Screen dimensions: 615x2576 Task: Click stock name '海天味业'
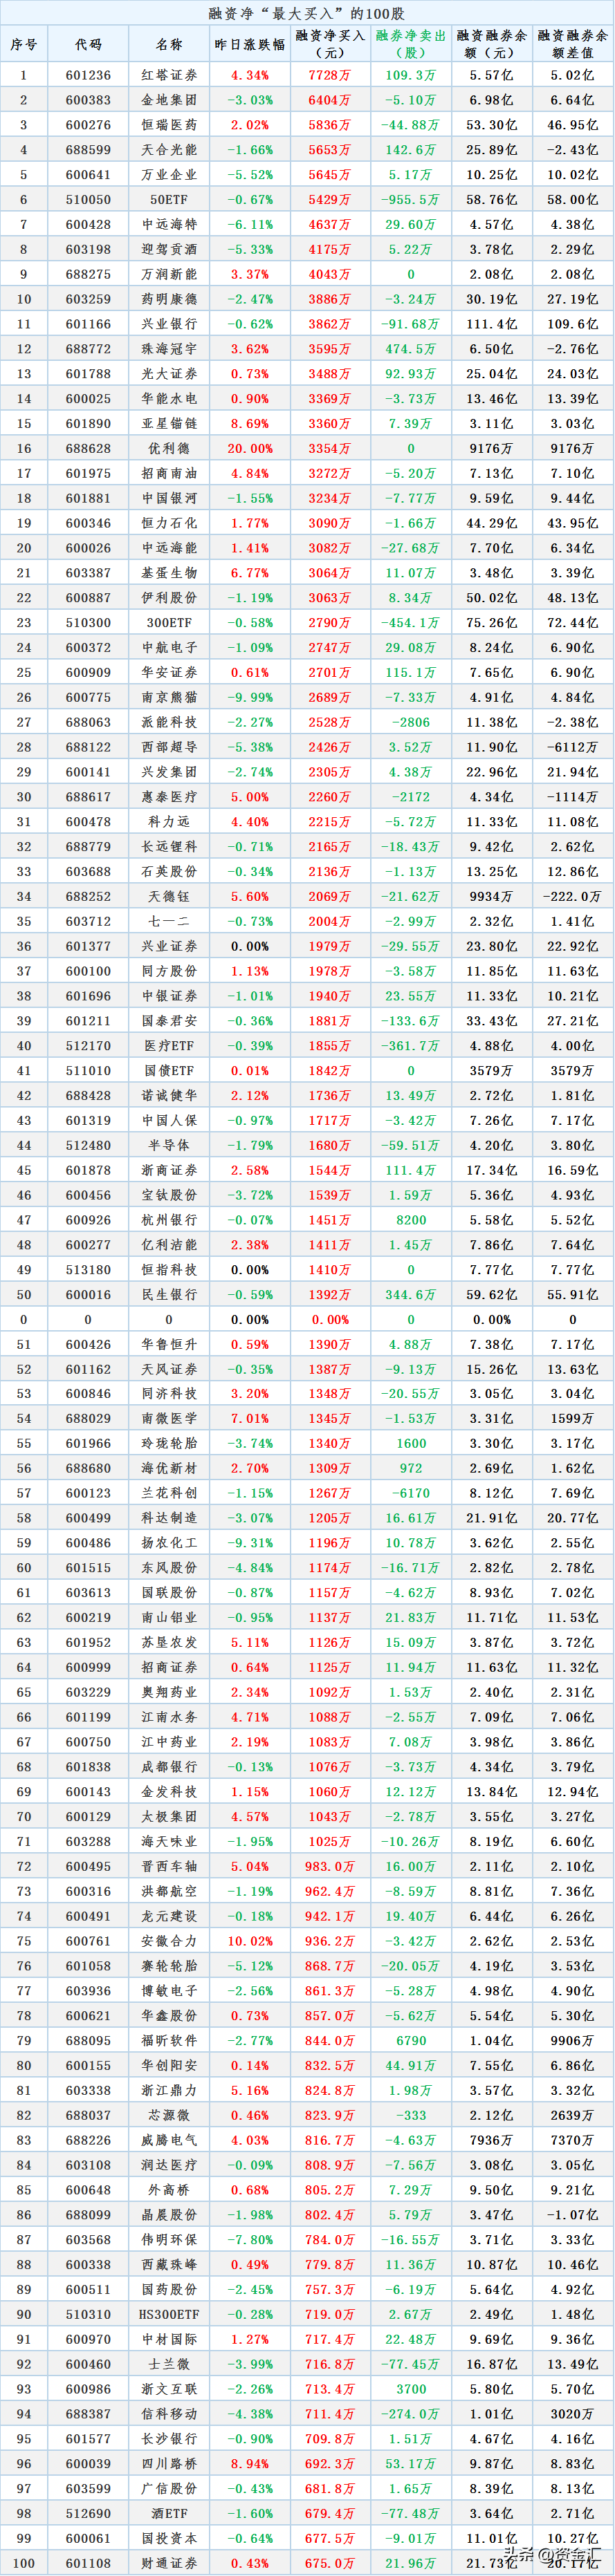pos(169,1841)
